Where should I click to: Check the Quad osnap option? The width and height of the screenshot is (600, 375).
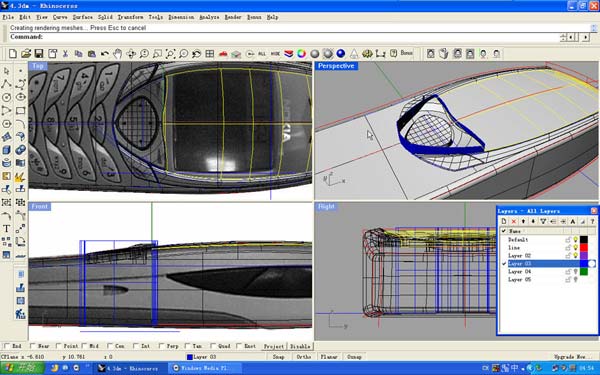[213, 346]
